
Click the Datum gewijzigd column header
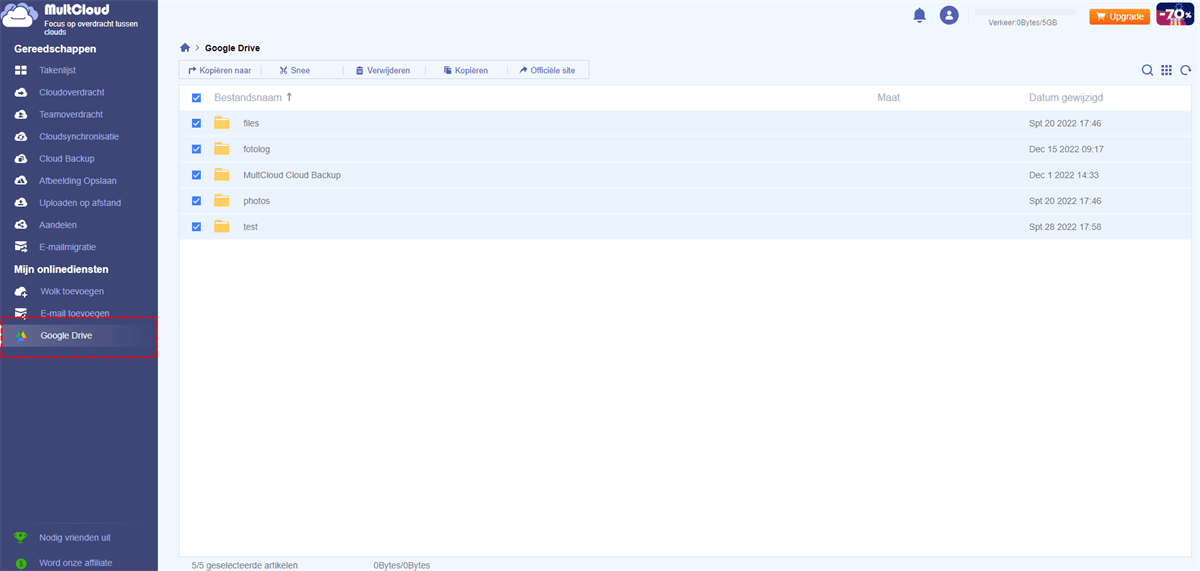1066,98
